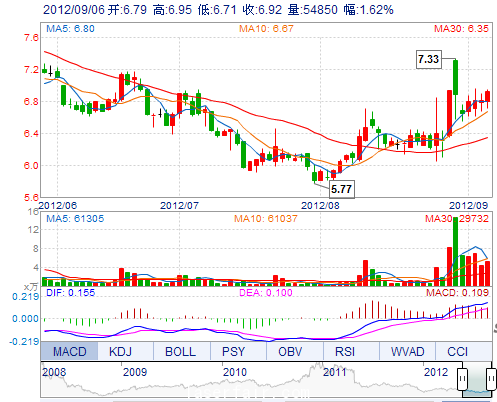Click the 2010 timeline overview marker

[235, 372]
